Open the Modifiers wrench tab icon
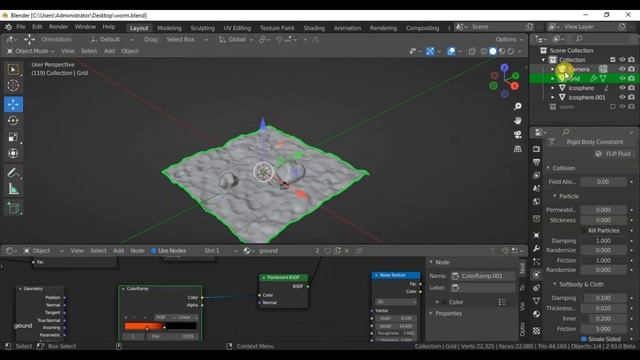 tap(536, 249)
